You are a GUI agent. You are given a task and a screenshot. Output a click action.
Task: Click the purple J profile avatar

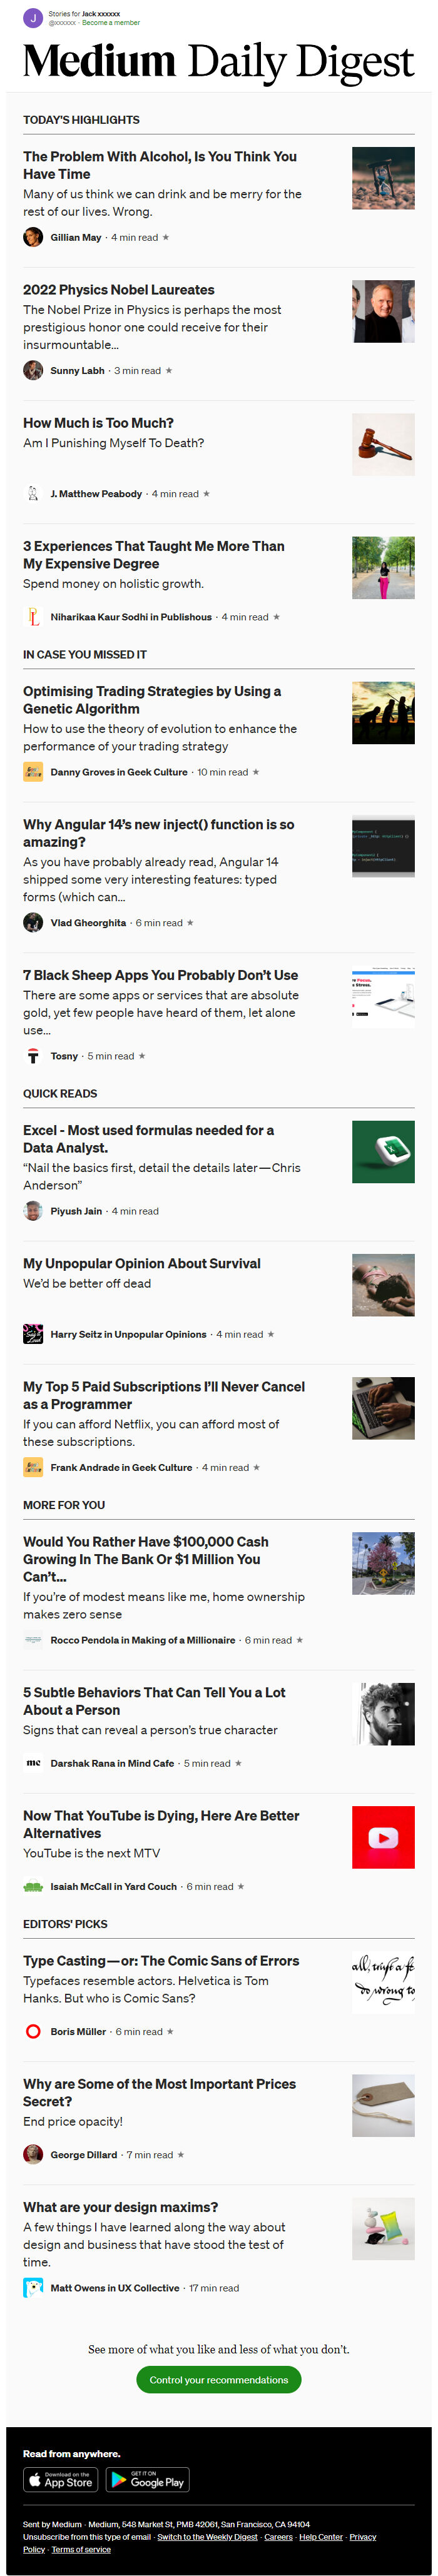pos(33,18)
